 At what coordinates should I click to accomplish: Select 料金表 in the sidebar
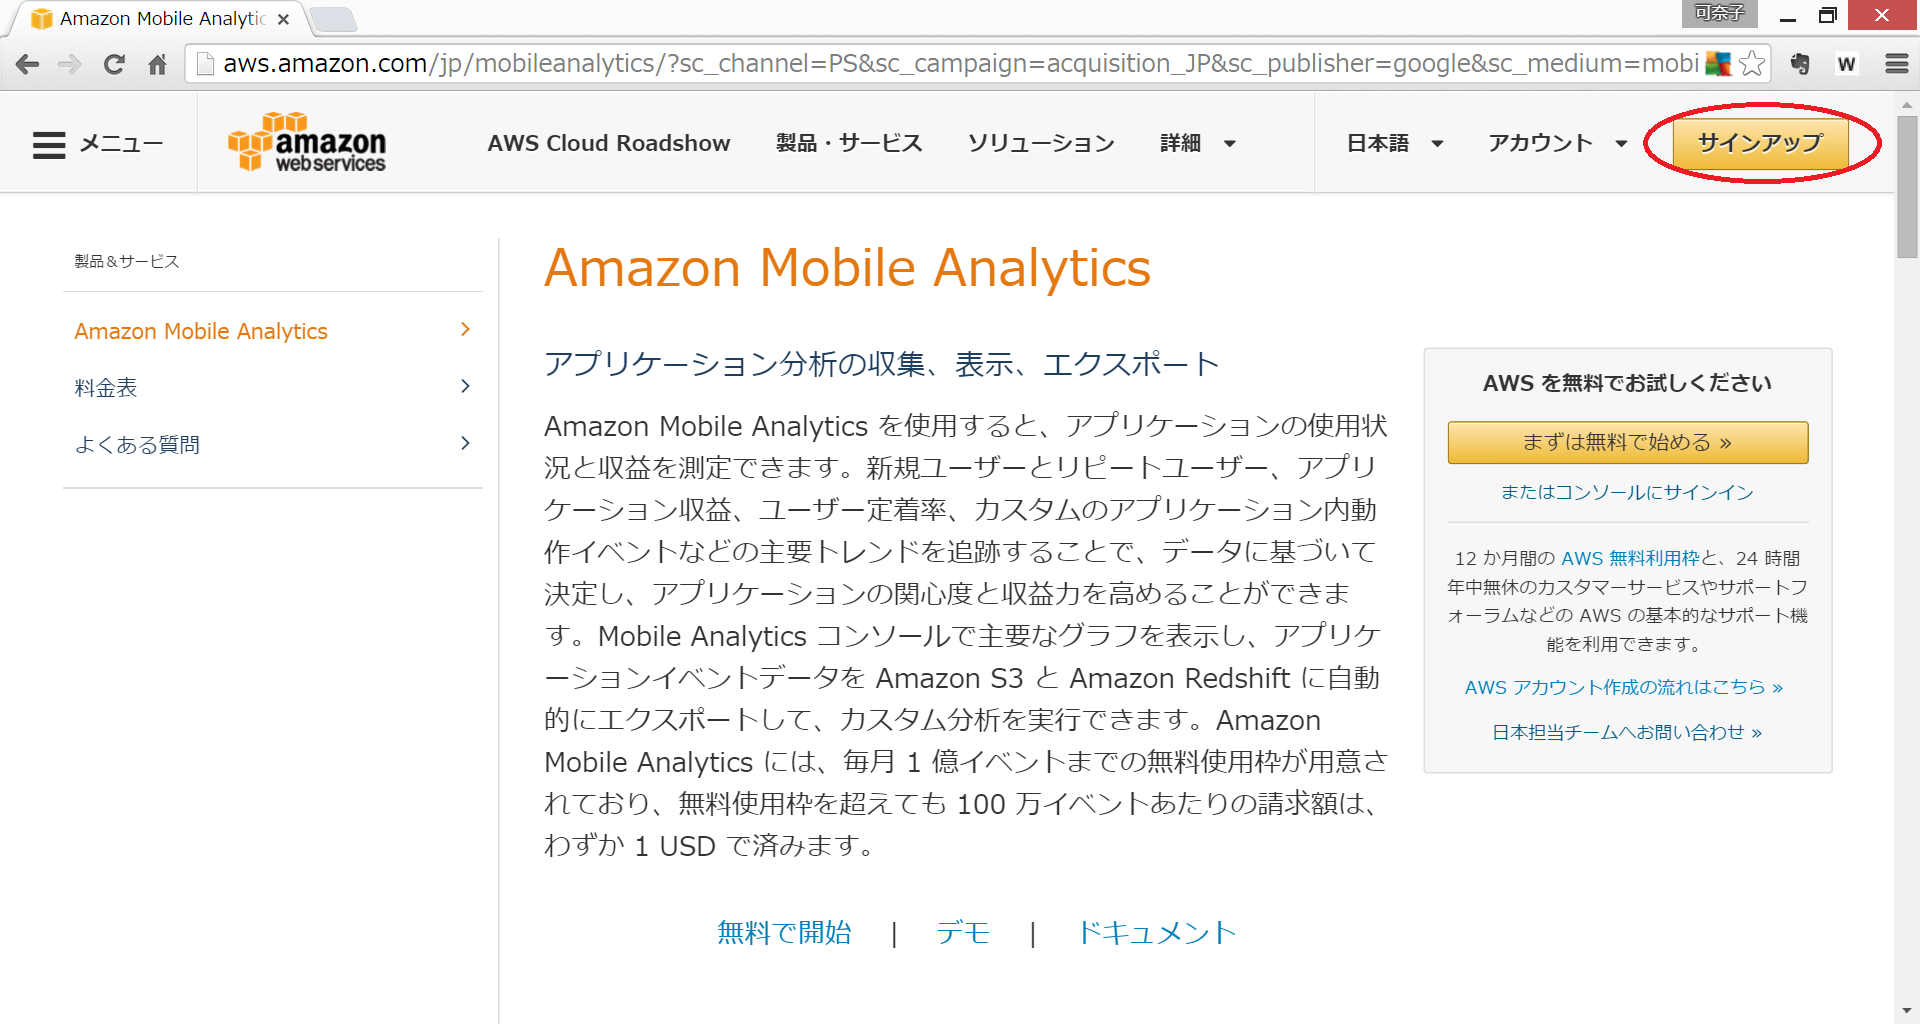click(x=106, y=388)
